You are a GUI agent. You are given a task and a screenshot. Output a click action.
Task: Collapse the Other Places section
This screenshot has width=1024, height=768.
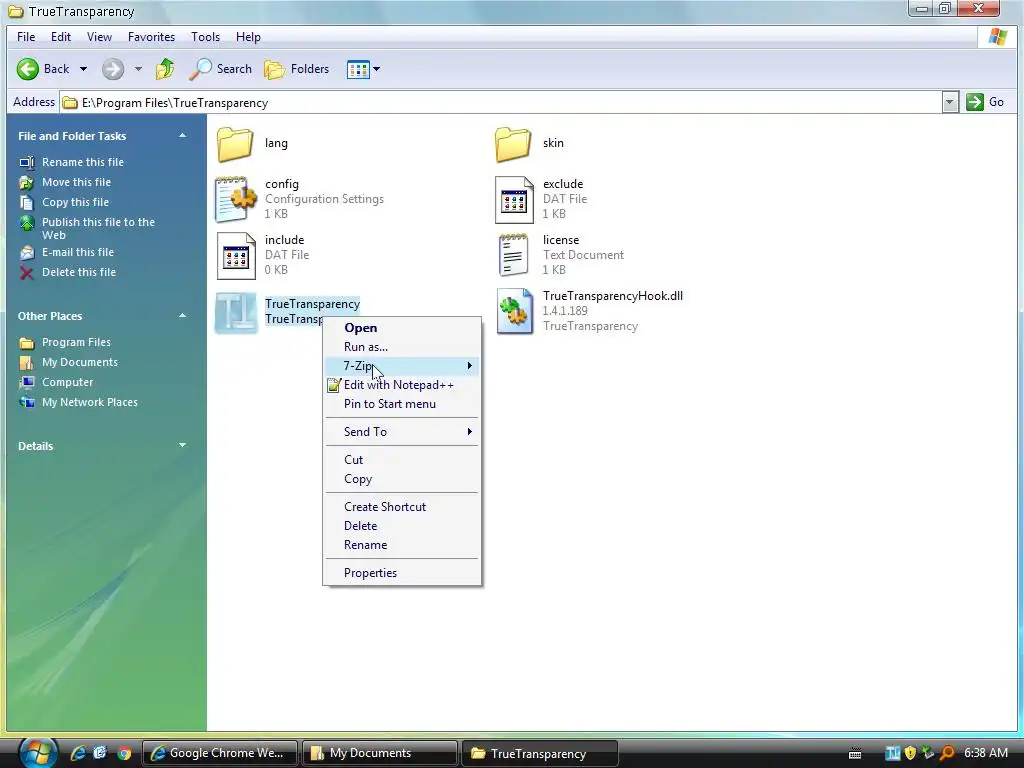click(x=182, y=316)
